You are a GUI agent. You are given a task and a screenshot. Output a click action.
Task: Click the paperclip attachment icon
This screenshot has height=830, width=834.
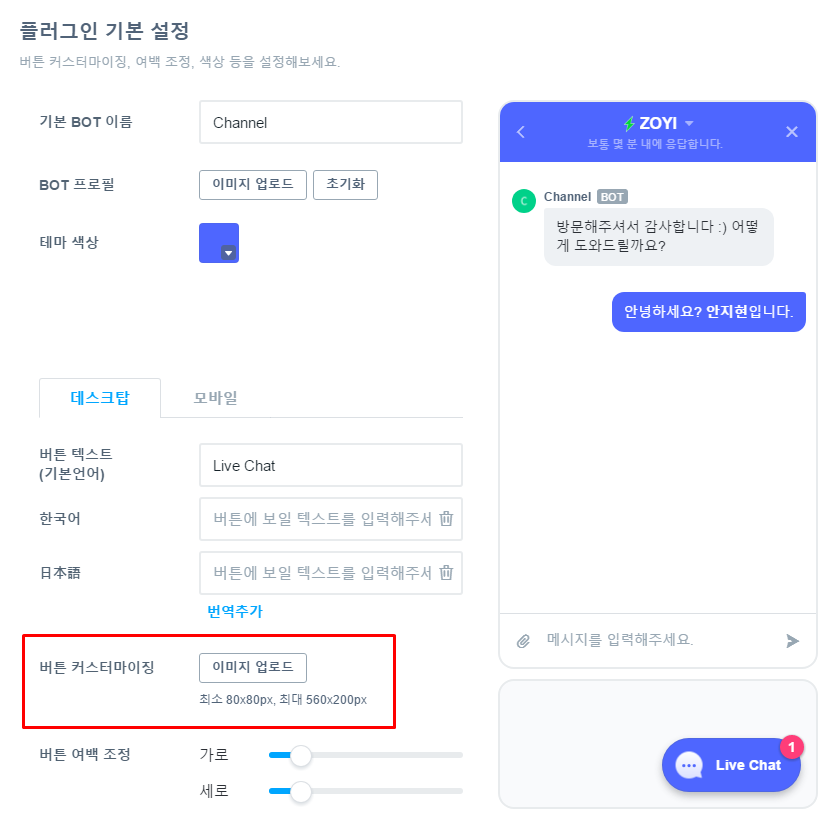click(x=523, y=640)
